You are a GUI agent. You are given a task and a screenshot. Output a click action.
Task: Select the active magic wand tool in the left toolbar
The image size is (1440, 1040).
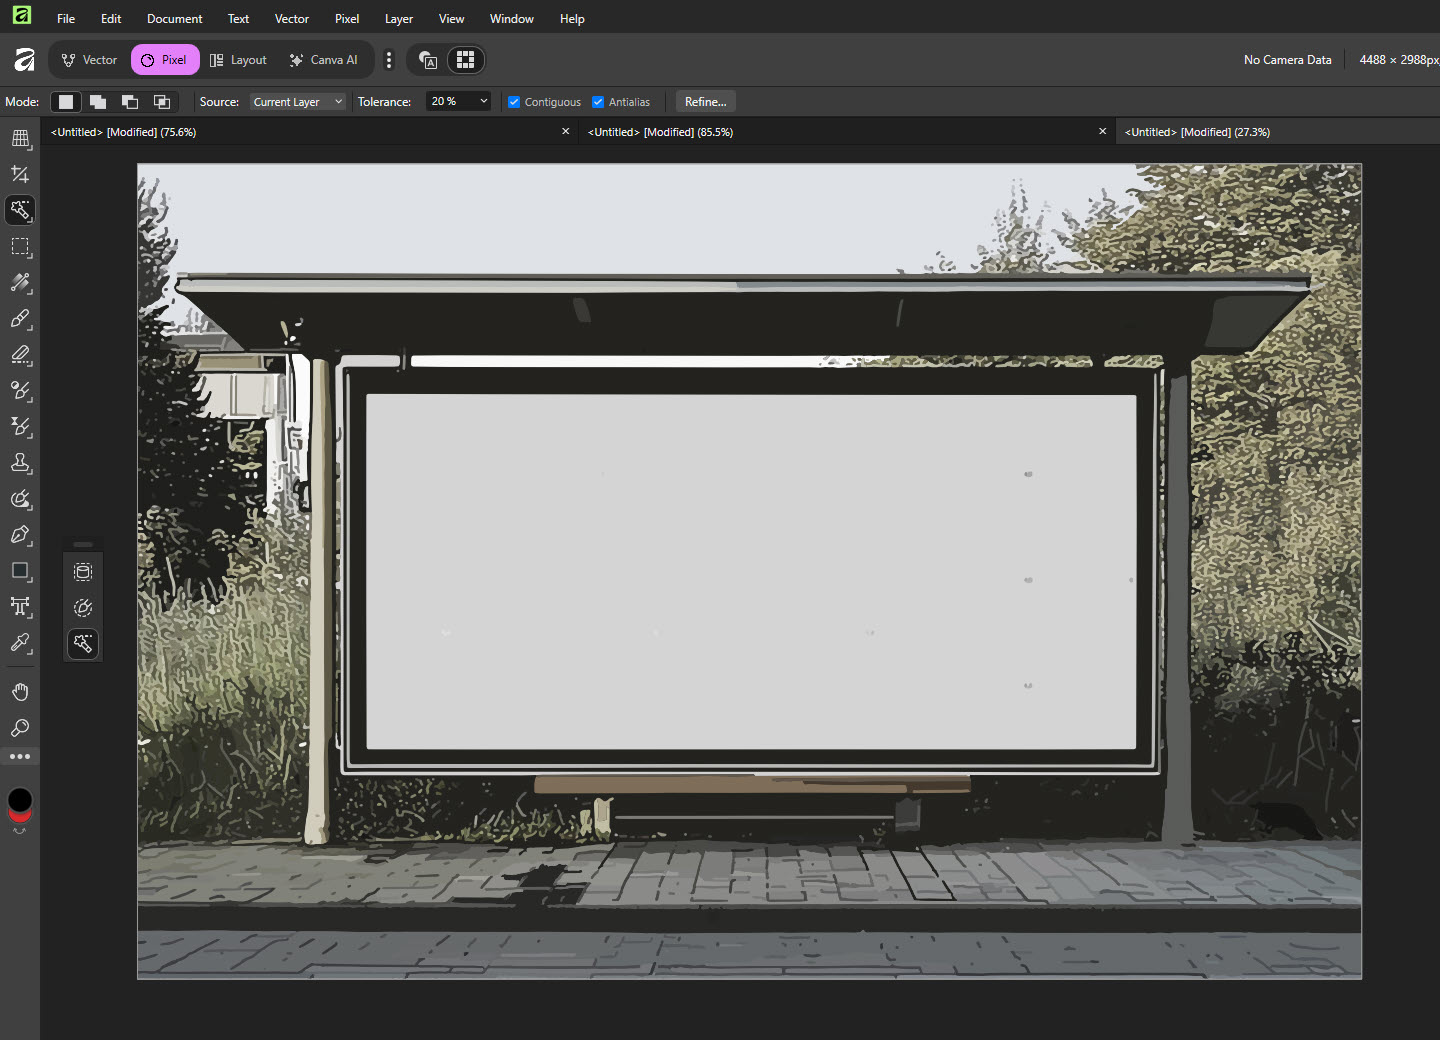click(x=20, y=210)
